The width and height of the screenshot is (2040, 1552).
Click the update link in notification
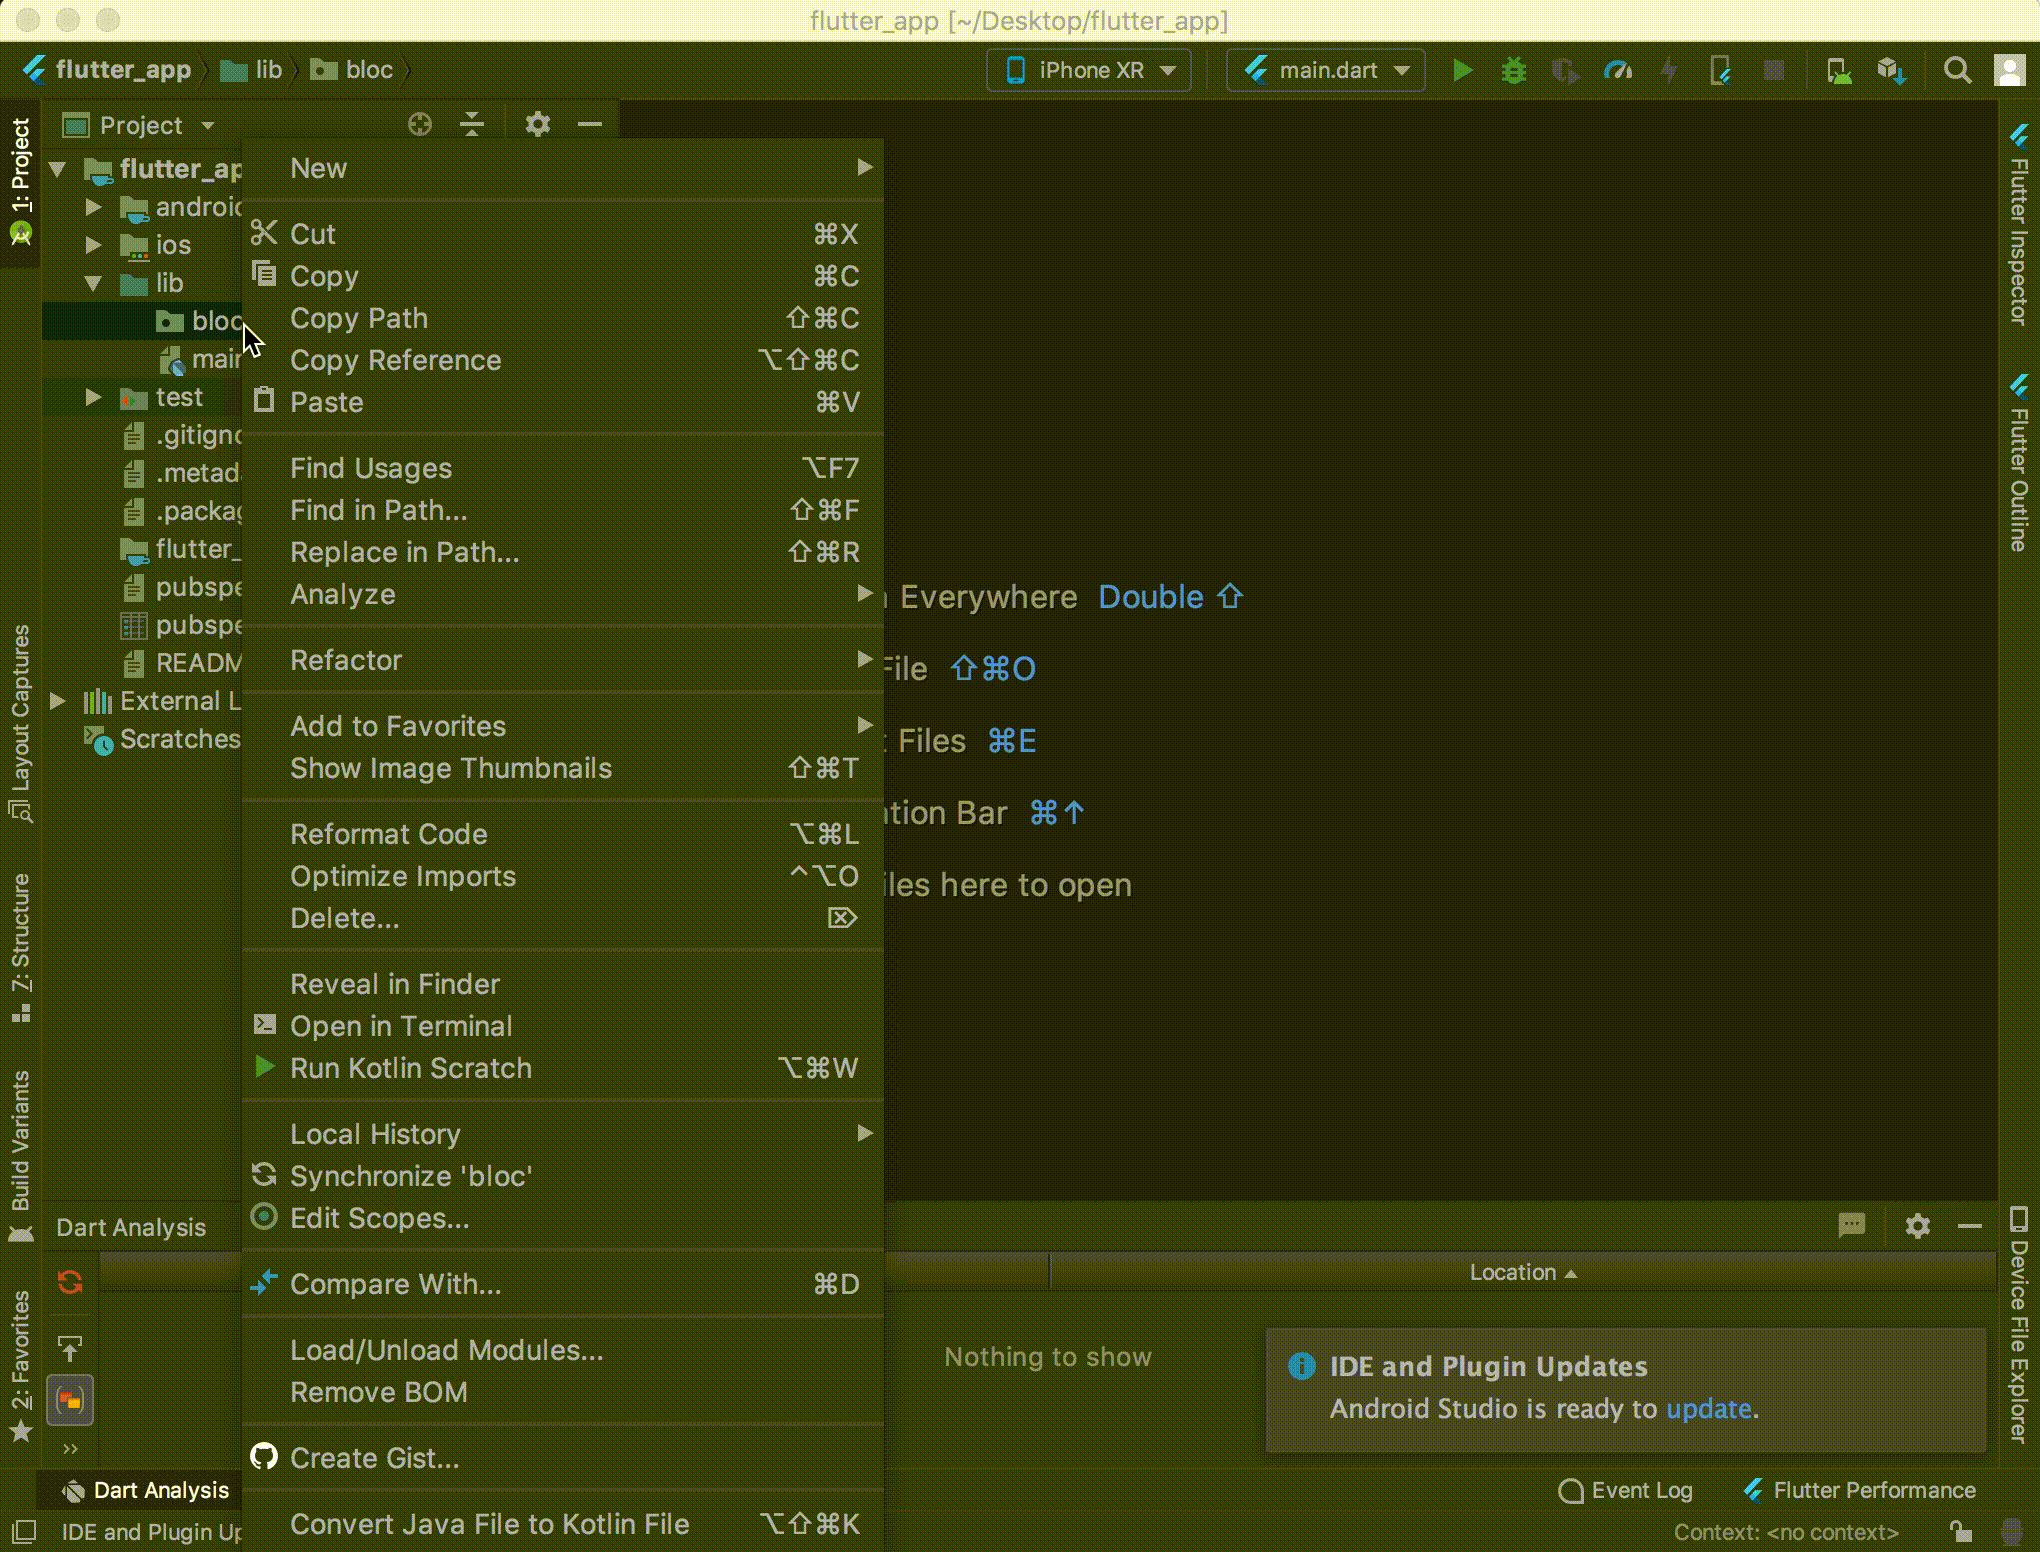[1707, 1409]
